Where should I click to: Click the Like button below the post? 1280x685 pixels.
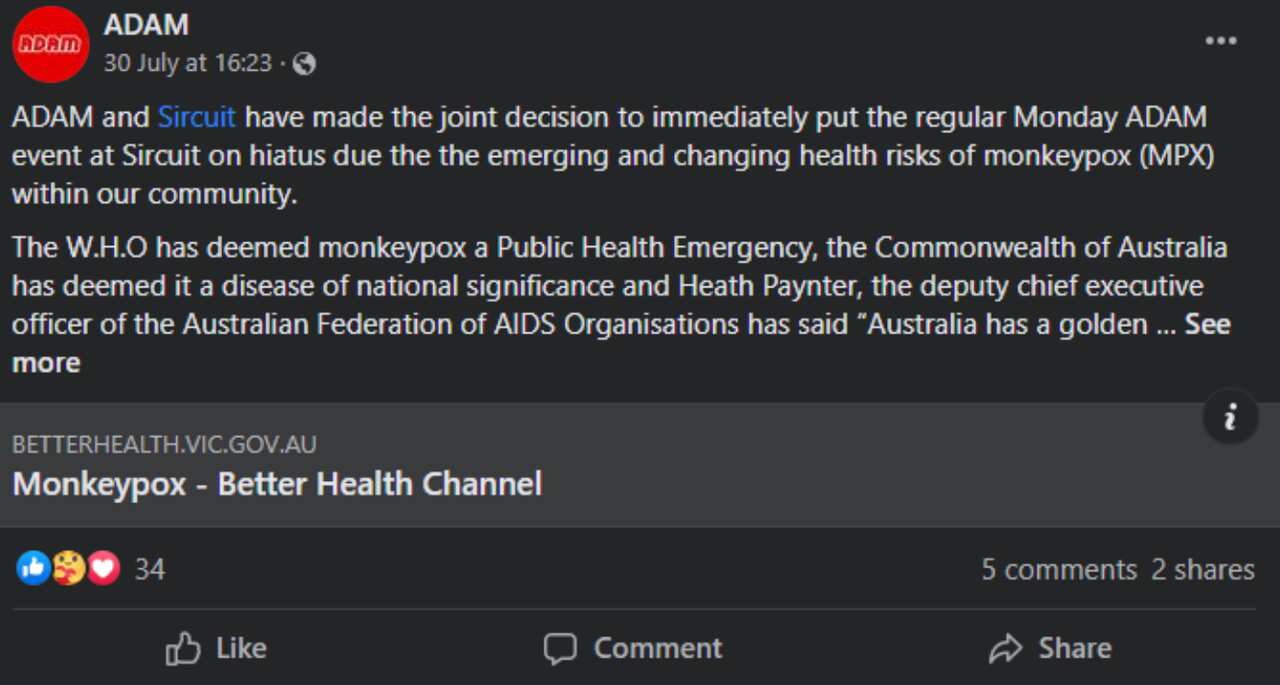pos(215,648)
